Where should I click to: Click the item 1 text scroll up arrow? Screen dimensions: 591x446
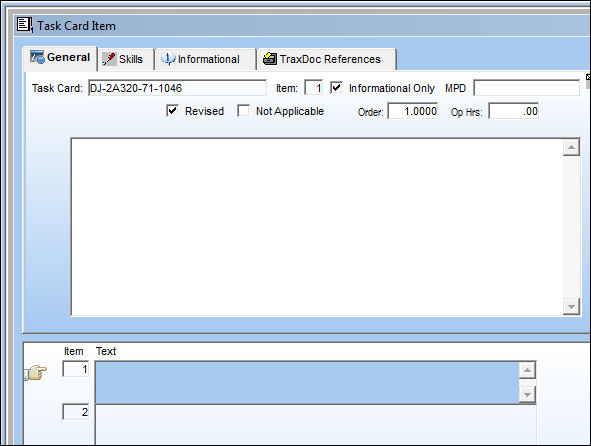click(527, 371)
